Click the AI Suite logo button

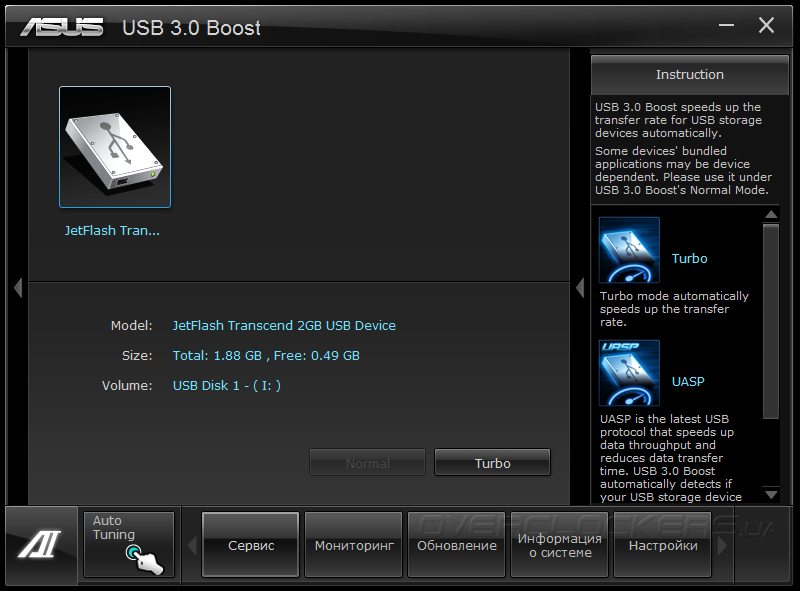tap(40, 544)
